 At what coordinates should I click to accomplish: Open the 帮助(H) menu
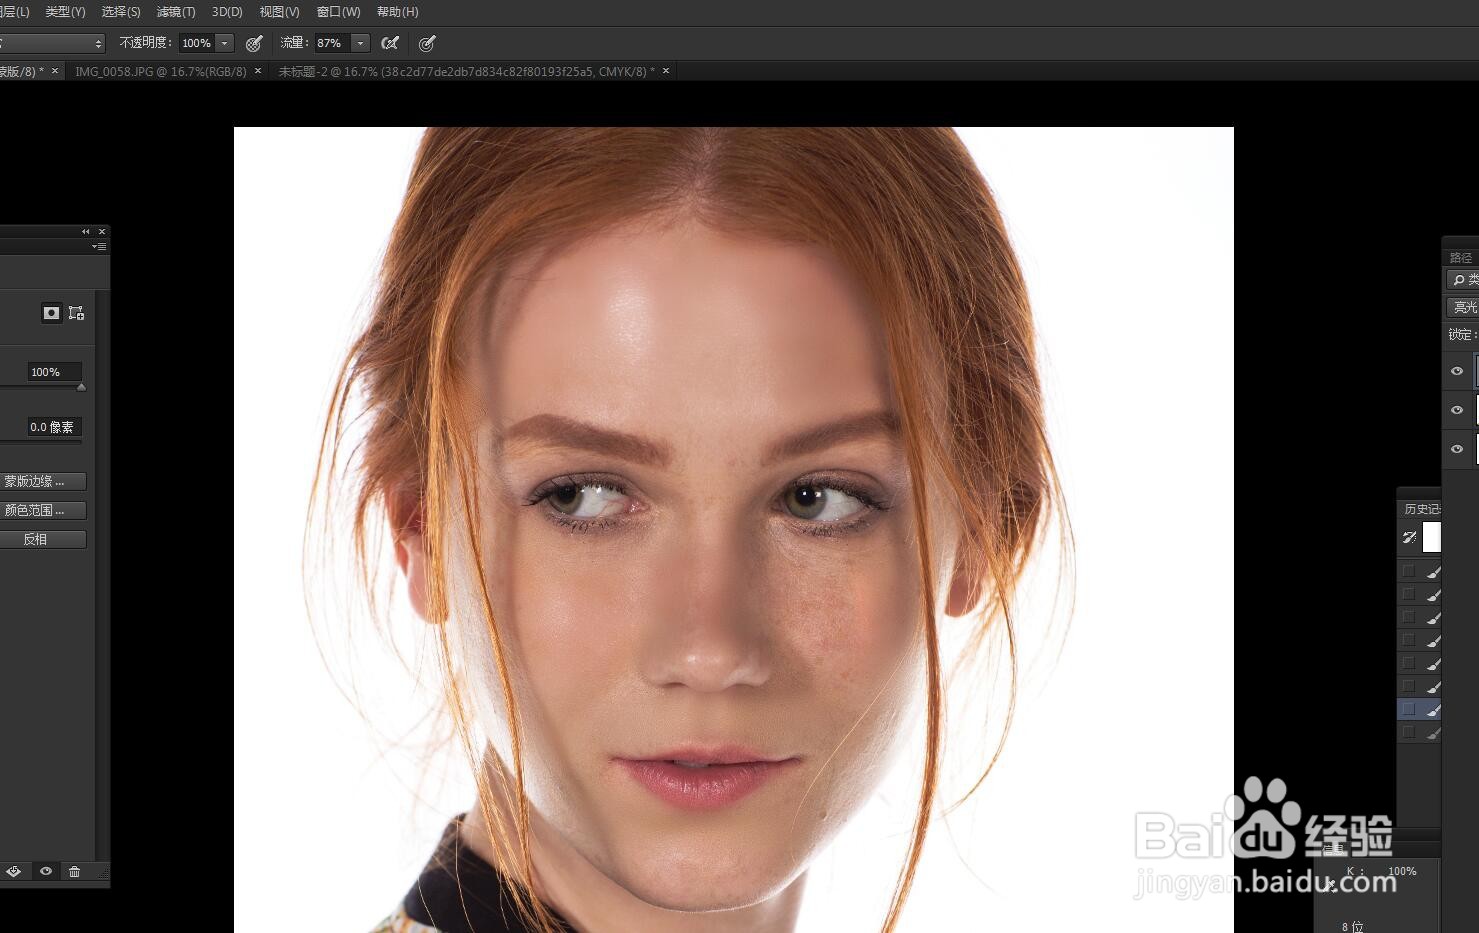397,12
